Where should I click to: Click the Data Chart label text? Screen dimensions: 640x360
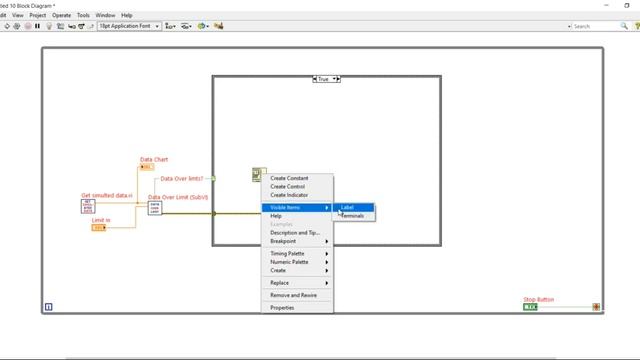click(154, 160)
